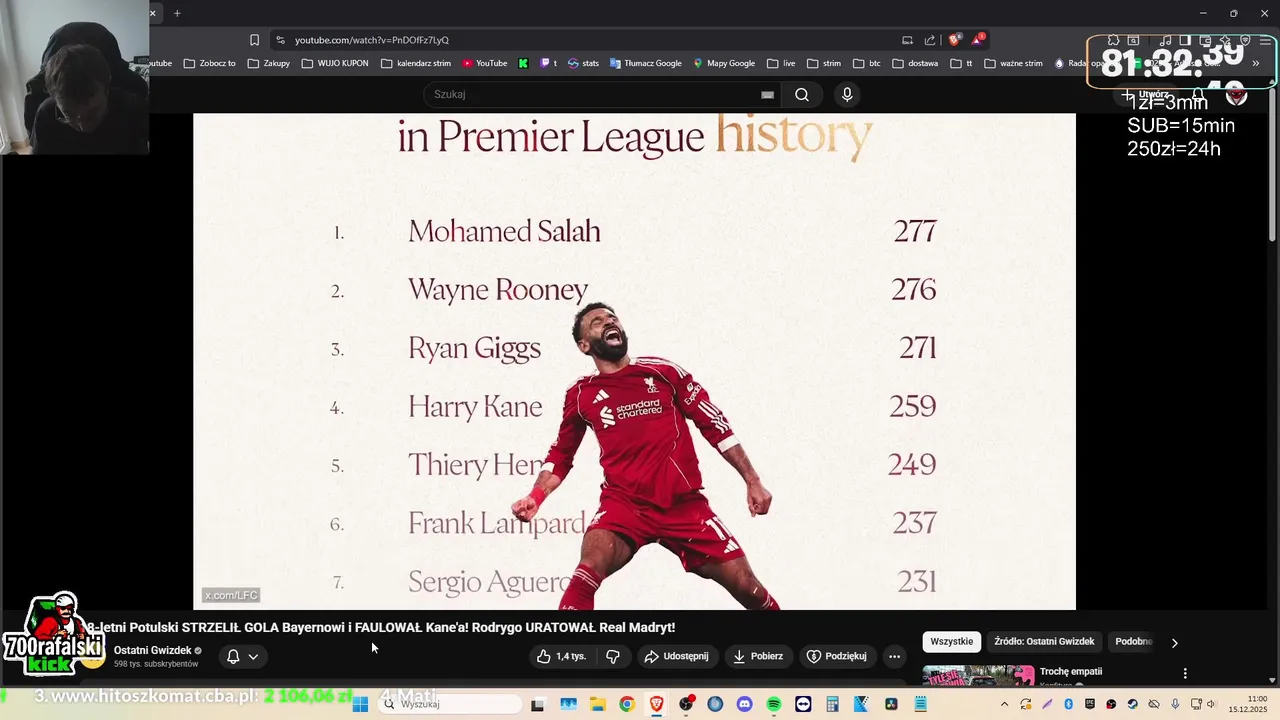Image resolution: width=1280 pixels, height=720 pixels.
Task: Open Windows Start menu
Action: pyautogui.click(x=360, y=704)
